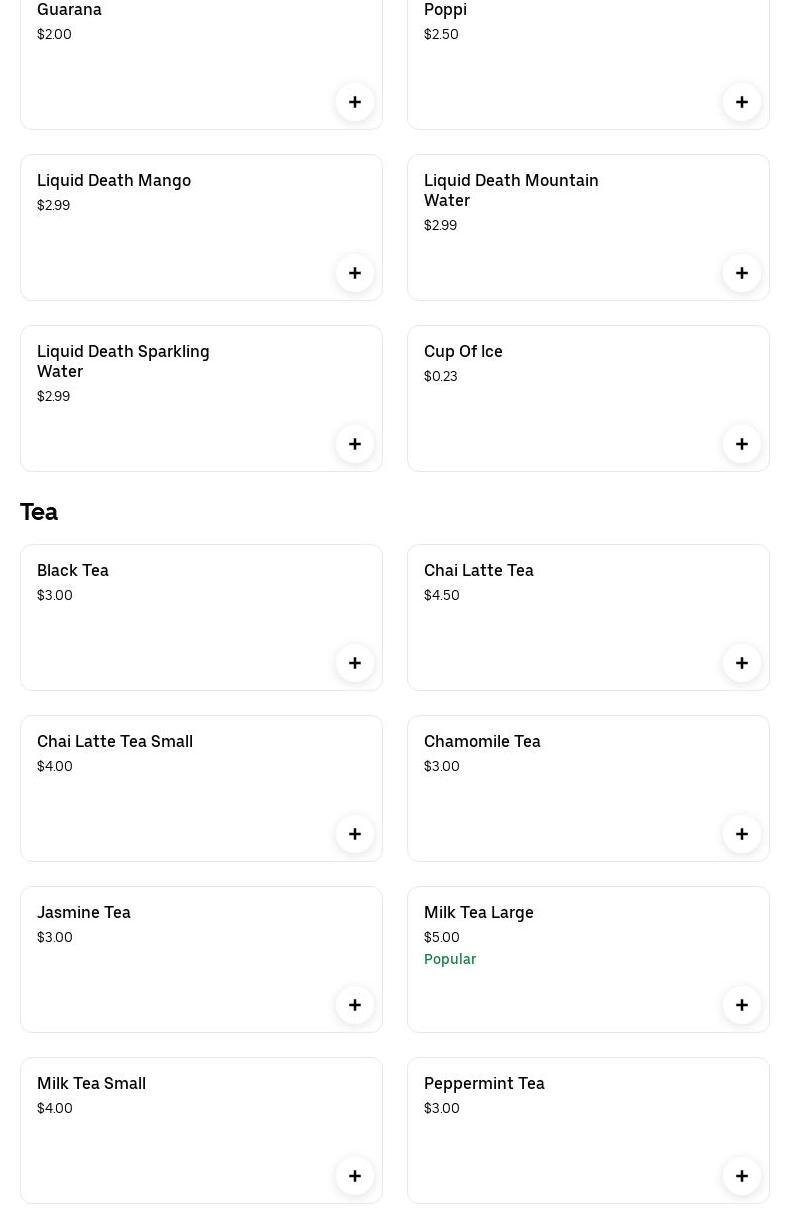
Task: Select the Jasmine Tea item name
Action: (x=84, y=912)
